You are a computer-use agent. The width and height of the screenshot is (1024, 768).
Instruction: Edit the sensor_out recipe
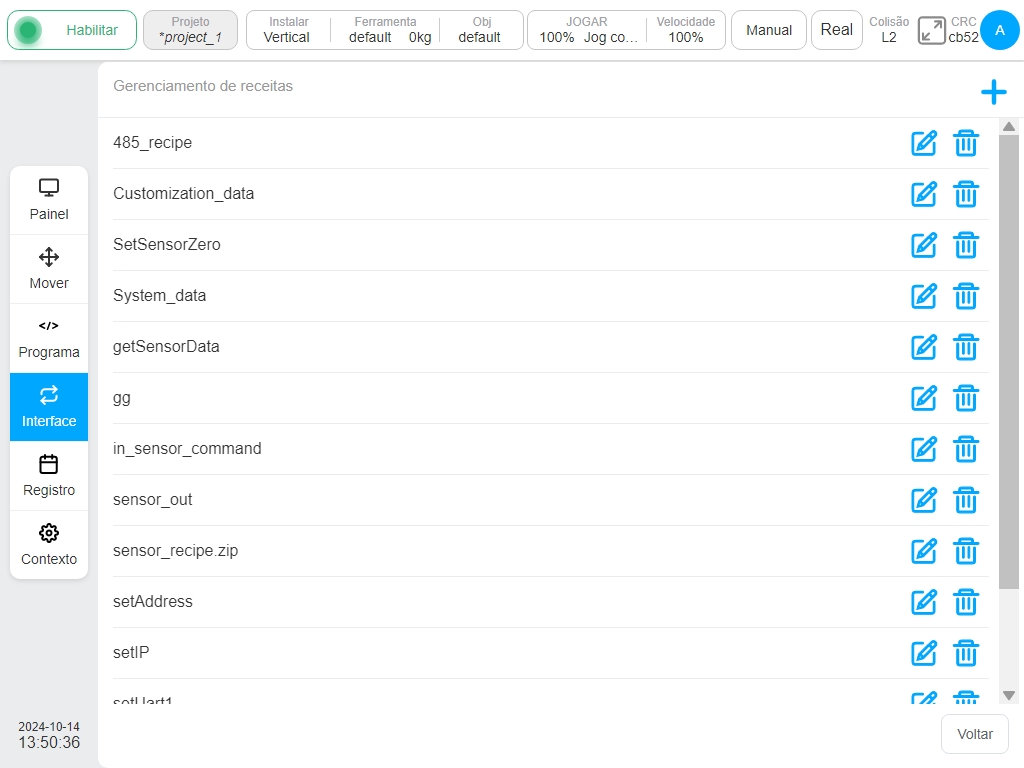(923, 500)
